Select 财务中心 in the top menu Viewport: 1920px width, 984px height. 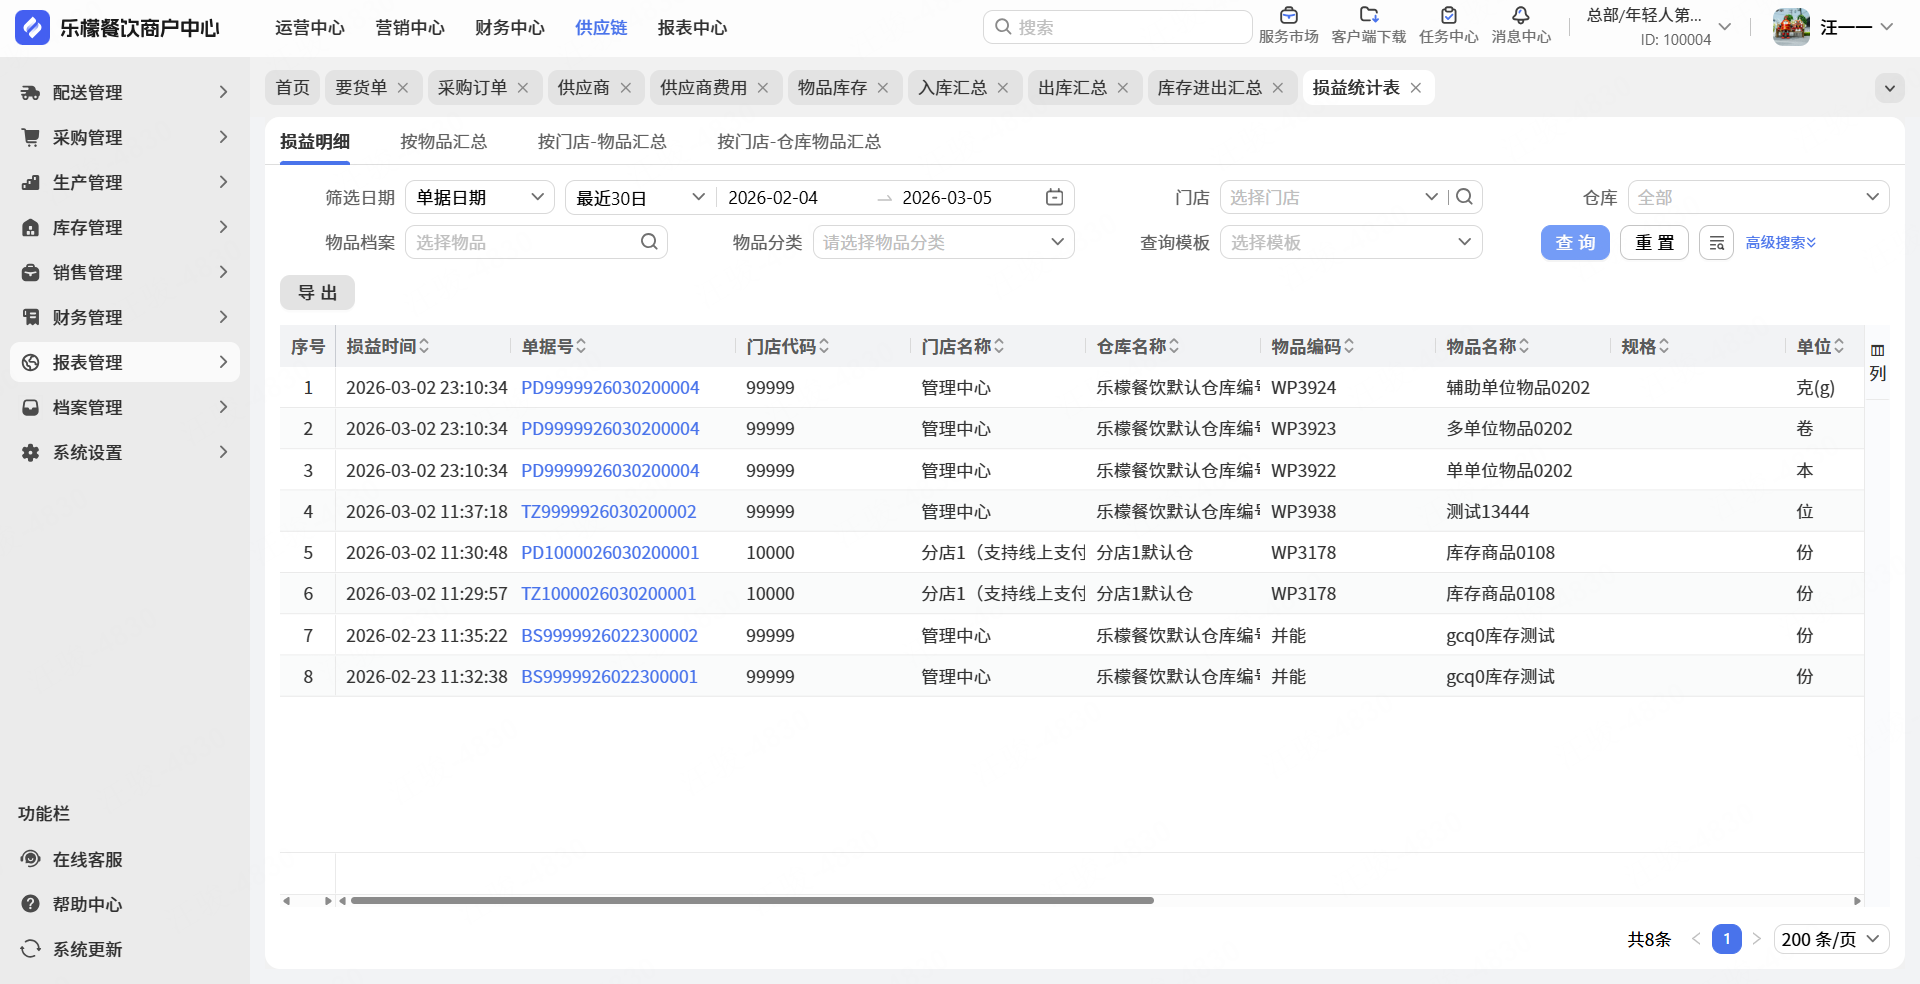click(509, 28)
